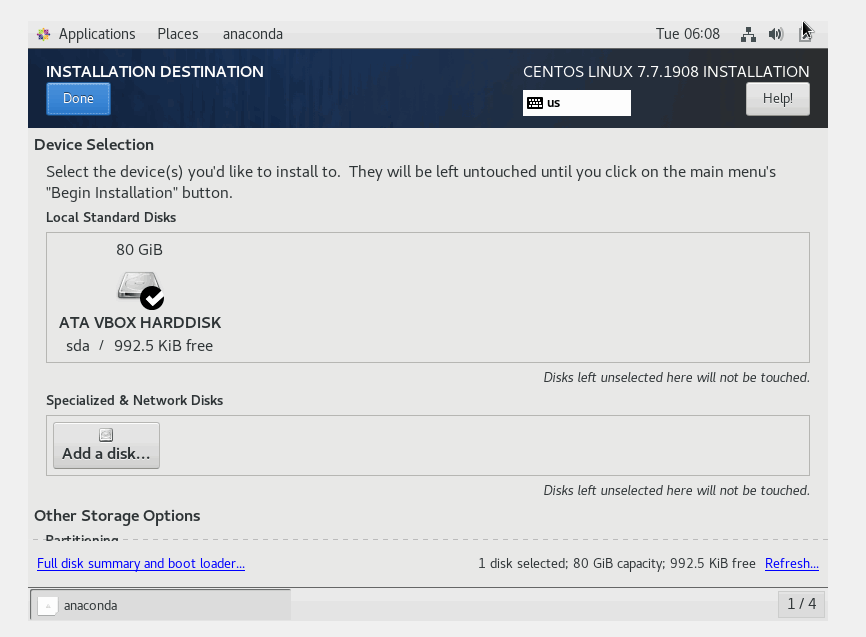Open the anaconda app menu in top bar
The width and height of the screenshot is (866, 637).
pyautogui.click(x=253, y=34)
